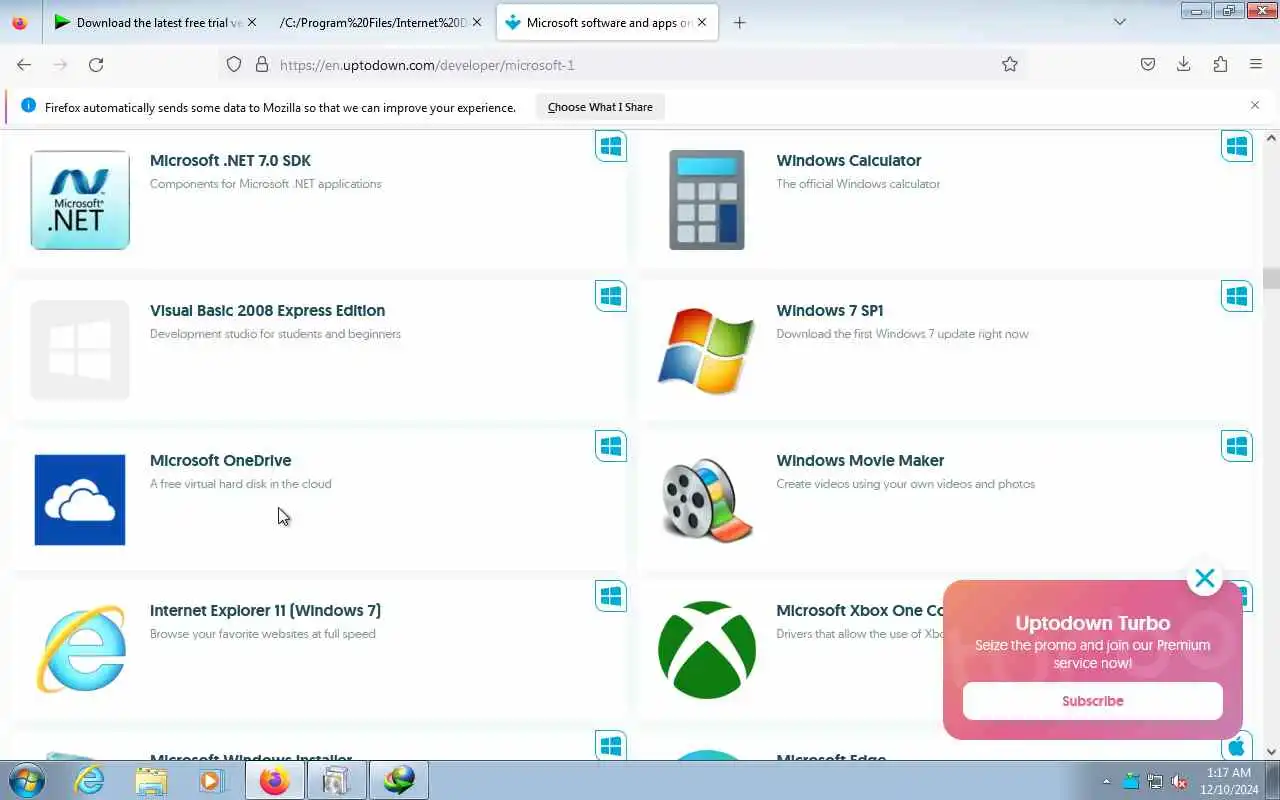
Task: List all tabs dropdown arrow
Action: [x=1120, y=22]
